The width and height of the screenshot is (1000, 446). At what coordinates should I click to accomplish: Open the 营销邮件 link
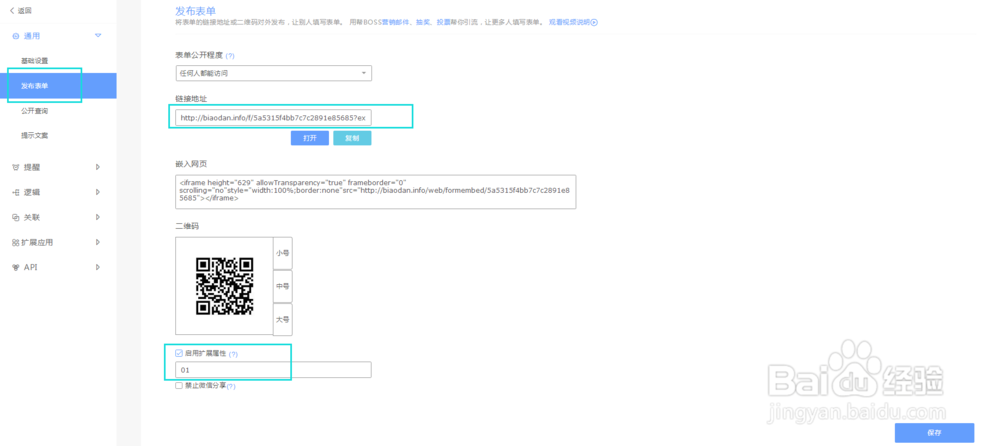tap(393, 22)
